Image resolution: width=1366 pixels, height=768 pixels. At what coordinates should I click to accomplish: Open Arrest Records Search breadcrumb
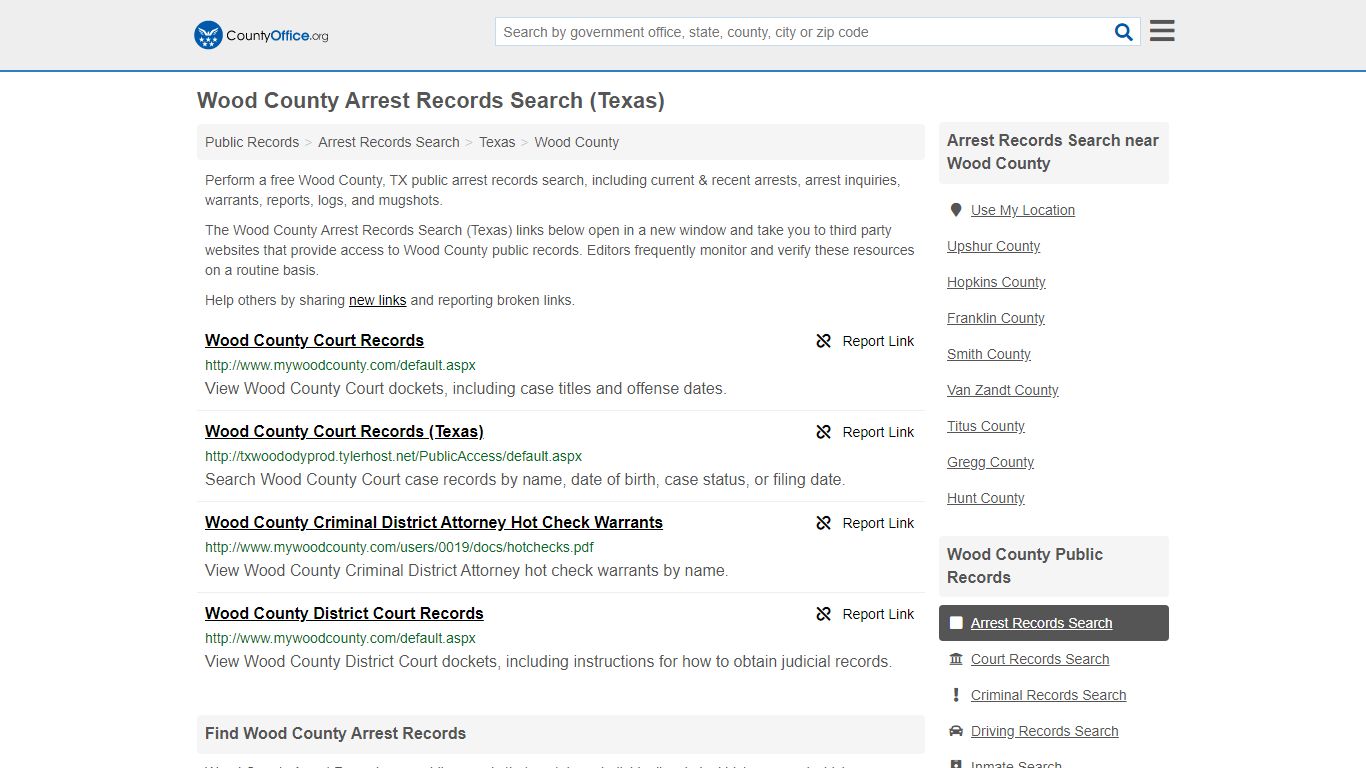[389, 142]
